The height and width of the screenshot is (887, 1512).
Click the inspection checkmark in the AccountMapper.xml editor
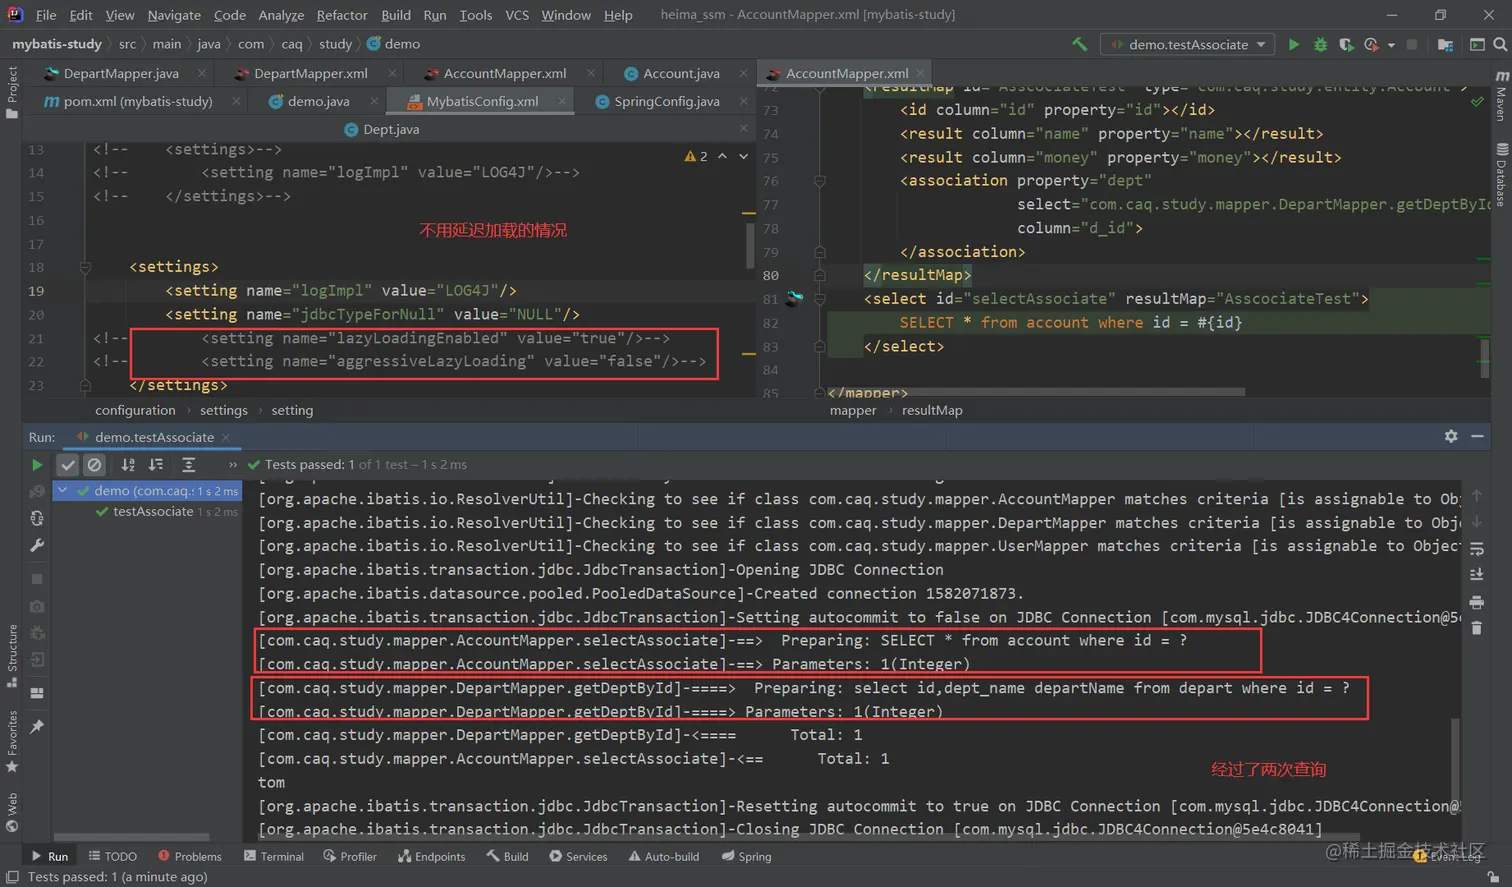(x=1477, y=101)
